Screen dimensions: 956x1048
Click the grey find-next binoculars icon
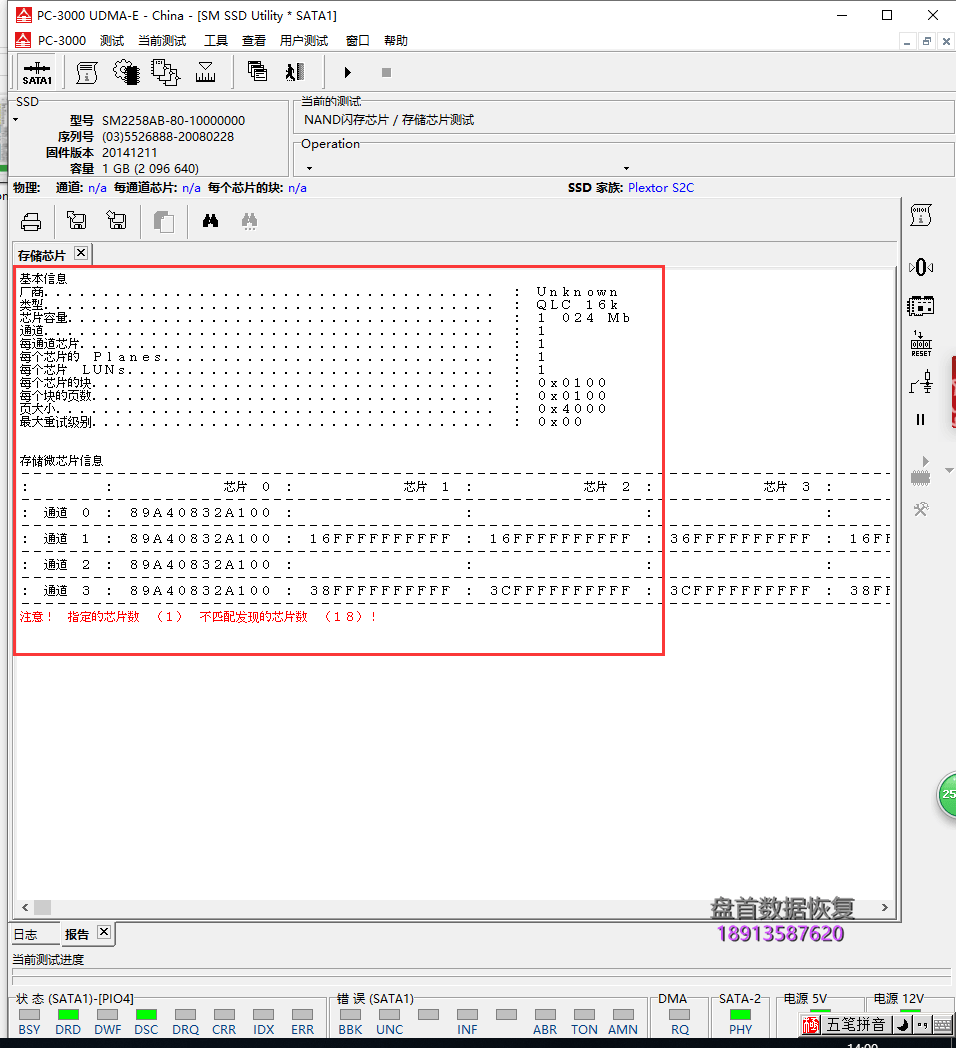pos(249,221)
